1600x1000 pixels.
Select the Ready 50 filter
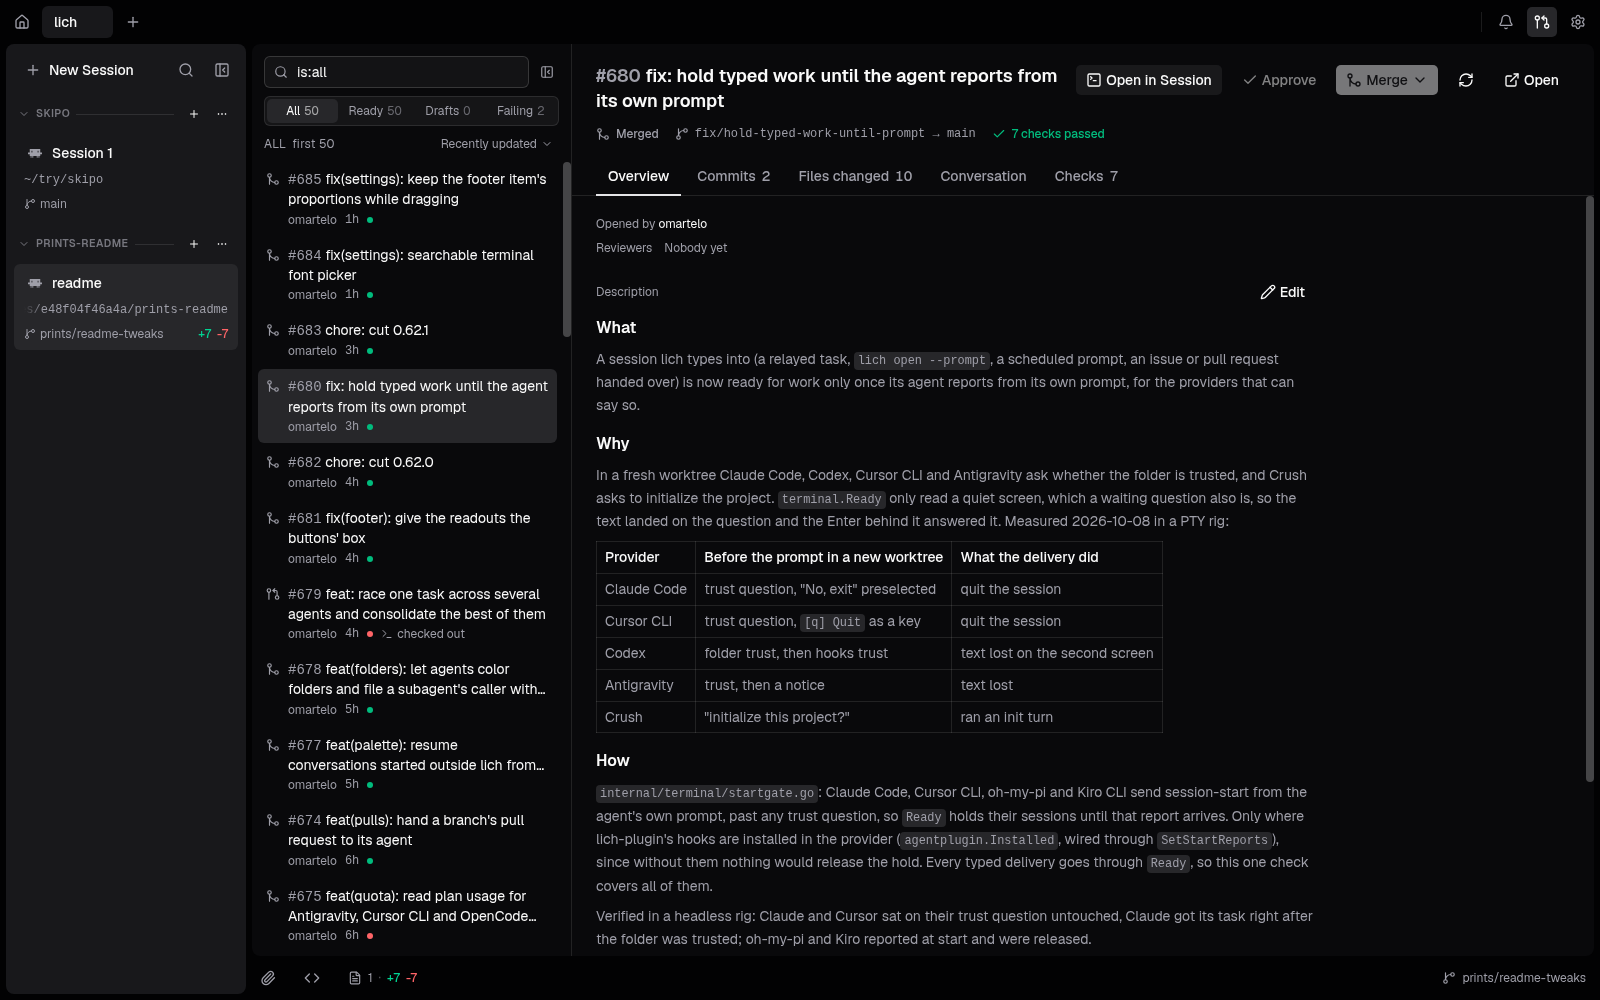pyautogui.click(x=375, y=111)
